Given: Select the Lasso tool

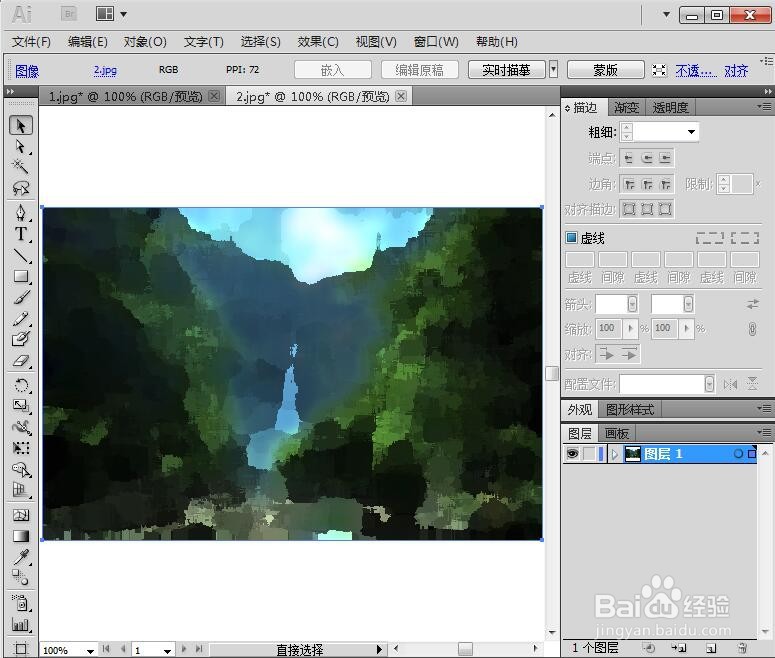Looking at the screenshot, I should (x=21, y=188).
